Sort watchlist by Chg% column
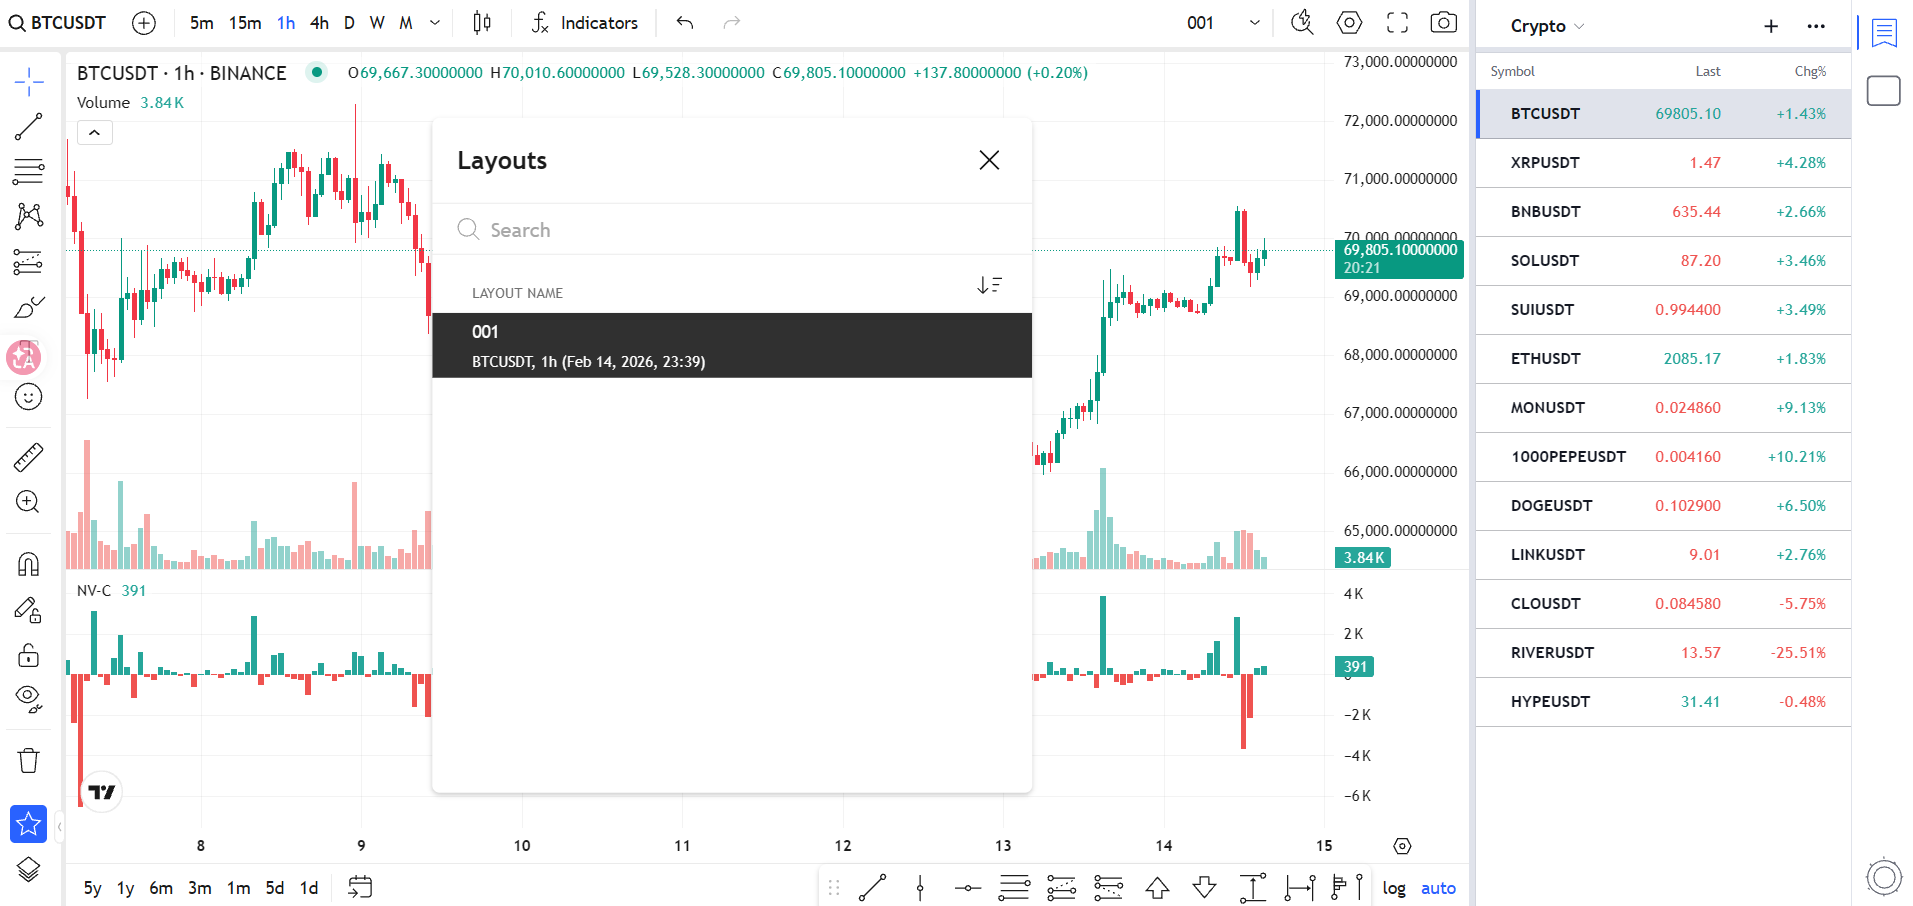The image size is (1913, 906). point(1810,71)
